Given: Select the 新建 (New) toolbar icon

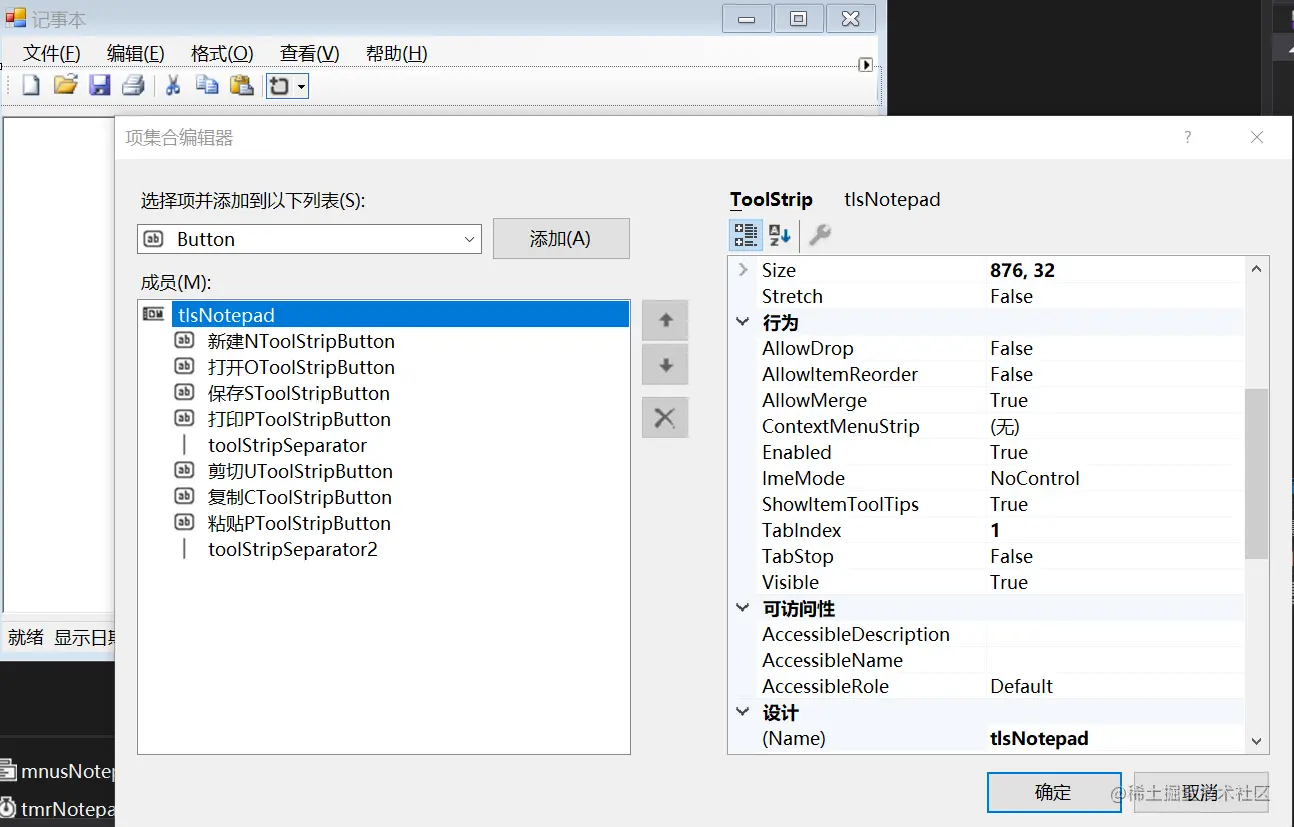Looking at the screenshot, I should 30,85.
